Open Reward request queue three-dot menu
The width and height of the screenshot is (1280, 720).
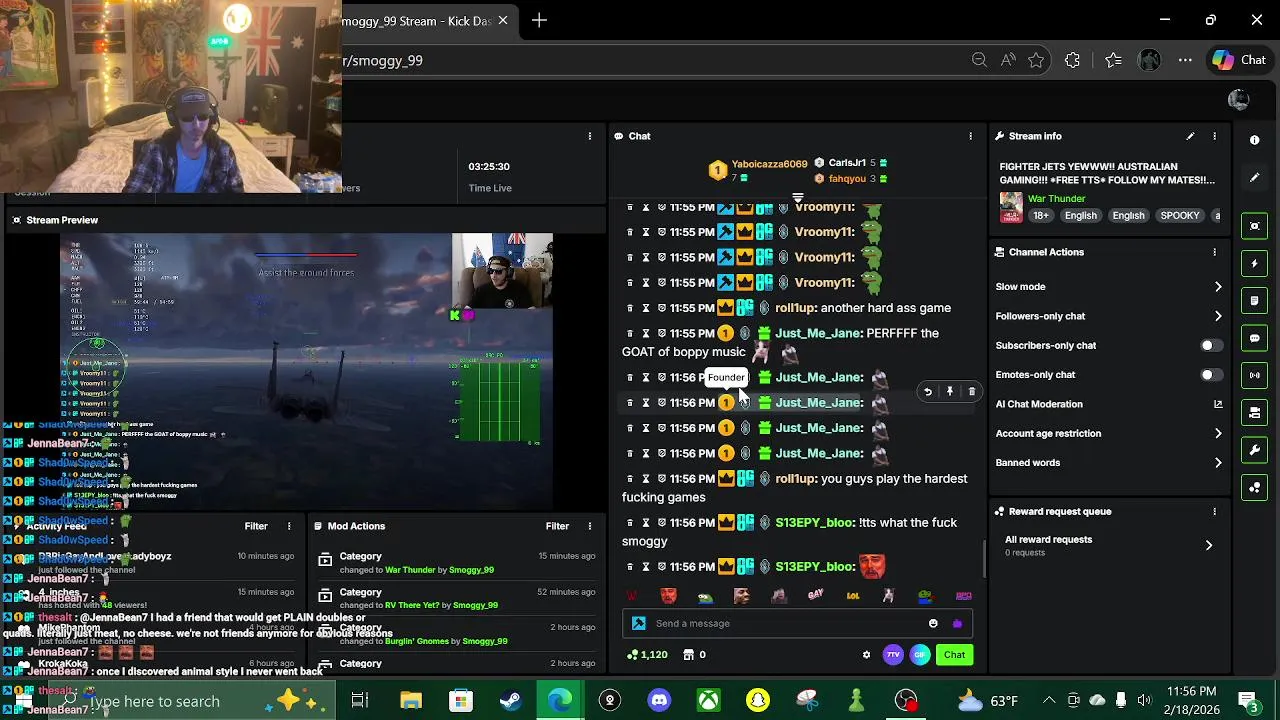click(x=1214, y=511)
